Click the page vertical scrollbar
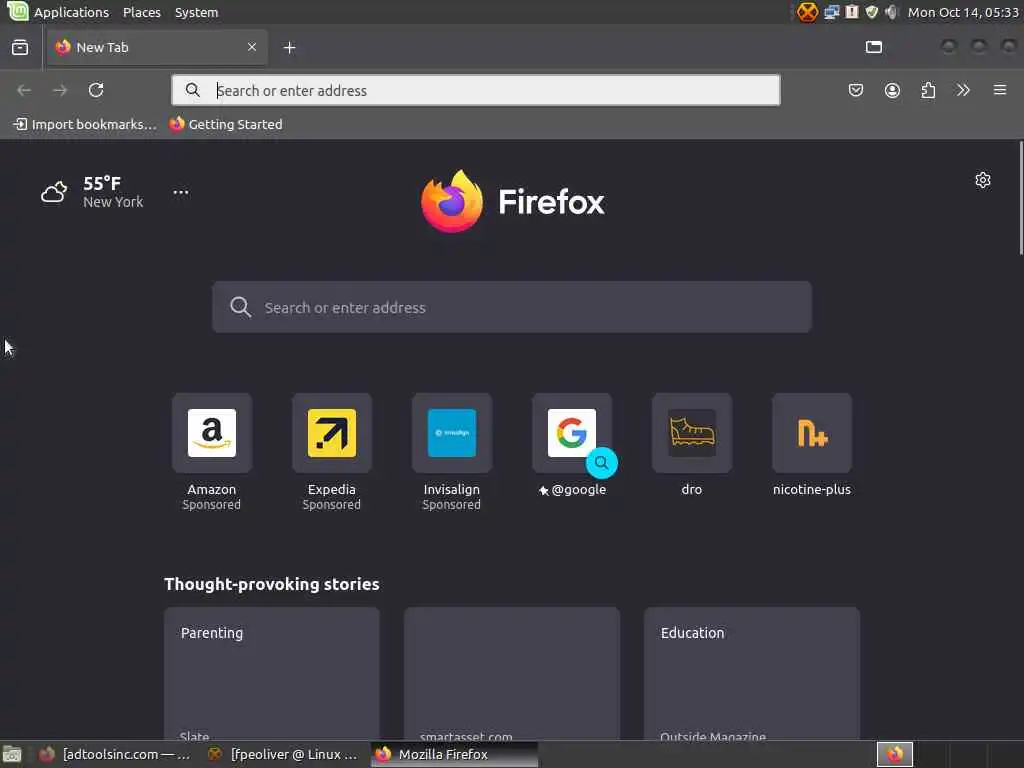The height and width of the screenshot is (768, 1024). click(1020, 198)
